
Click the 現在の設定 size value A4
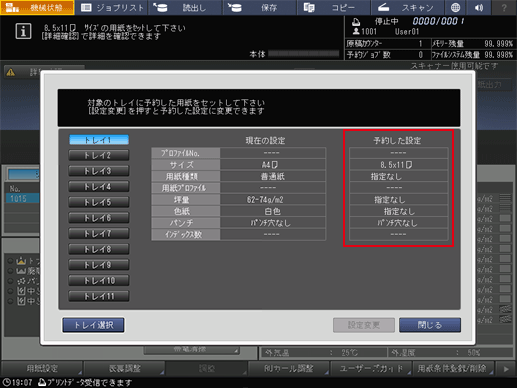tap(273, 165)
